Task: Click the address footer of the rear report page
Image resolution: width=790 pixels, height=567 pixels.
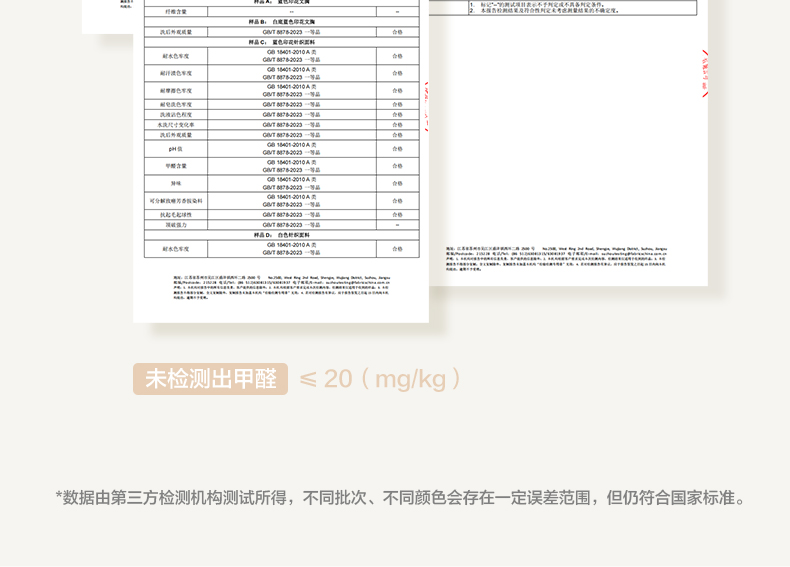Action: point(556,259)
